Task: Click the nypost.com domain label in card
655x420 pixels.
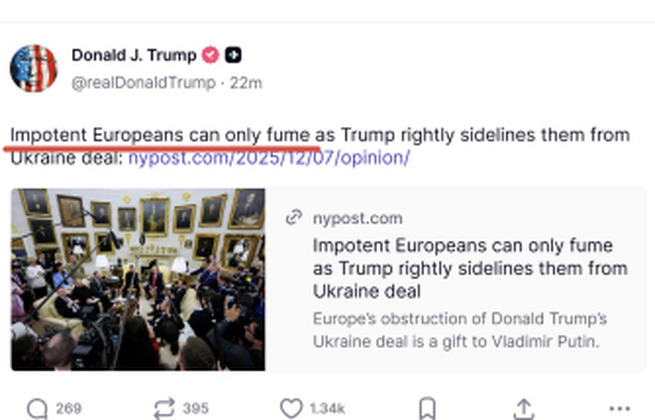Action: tap(357, 217)
